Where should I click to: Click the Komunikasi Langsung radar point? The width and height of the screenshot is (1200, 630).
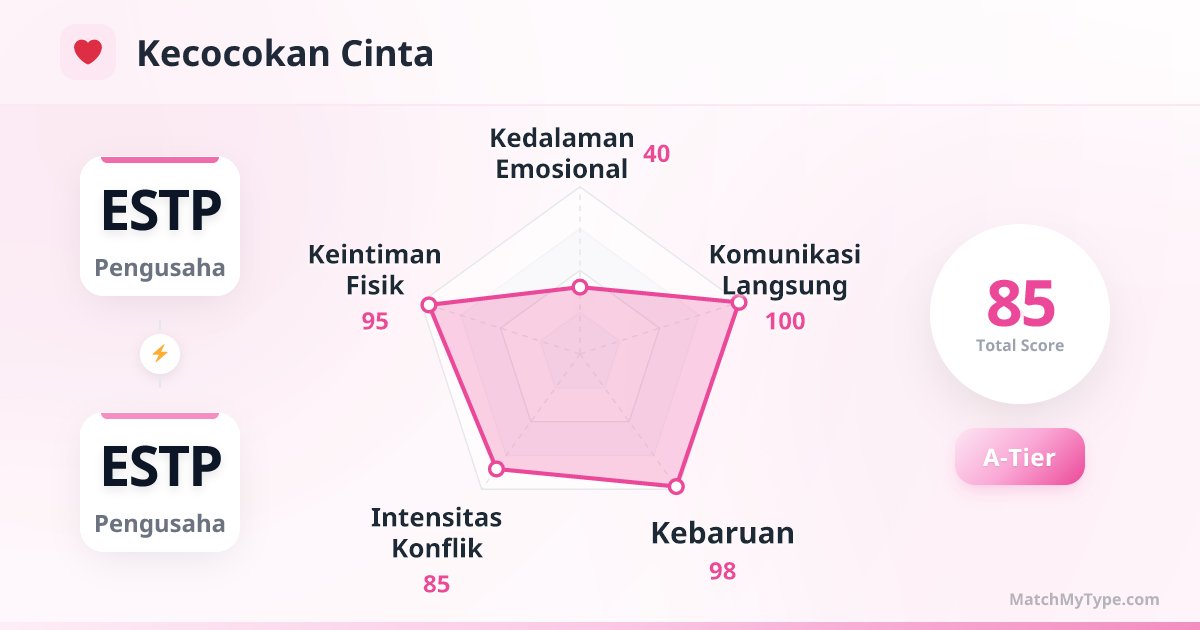[x=739, y=302]
